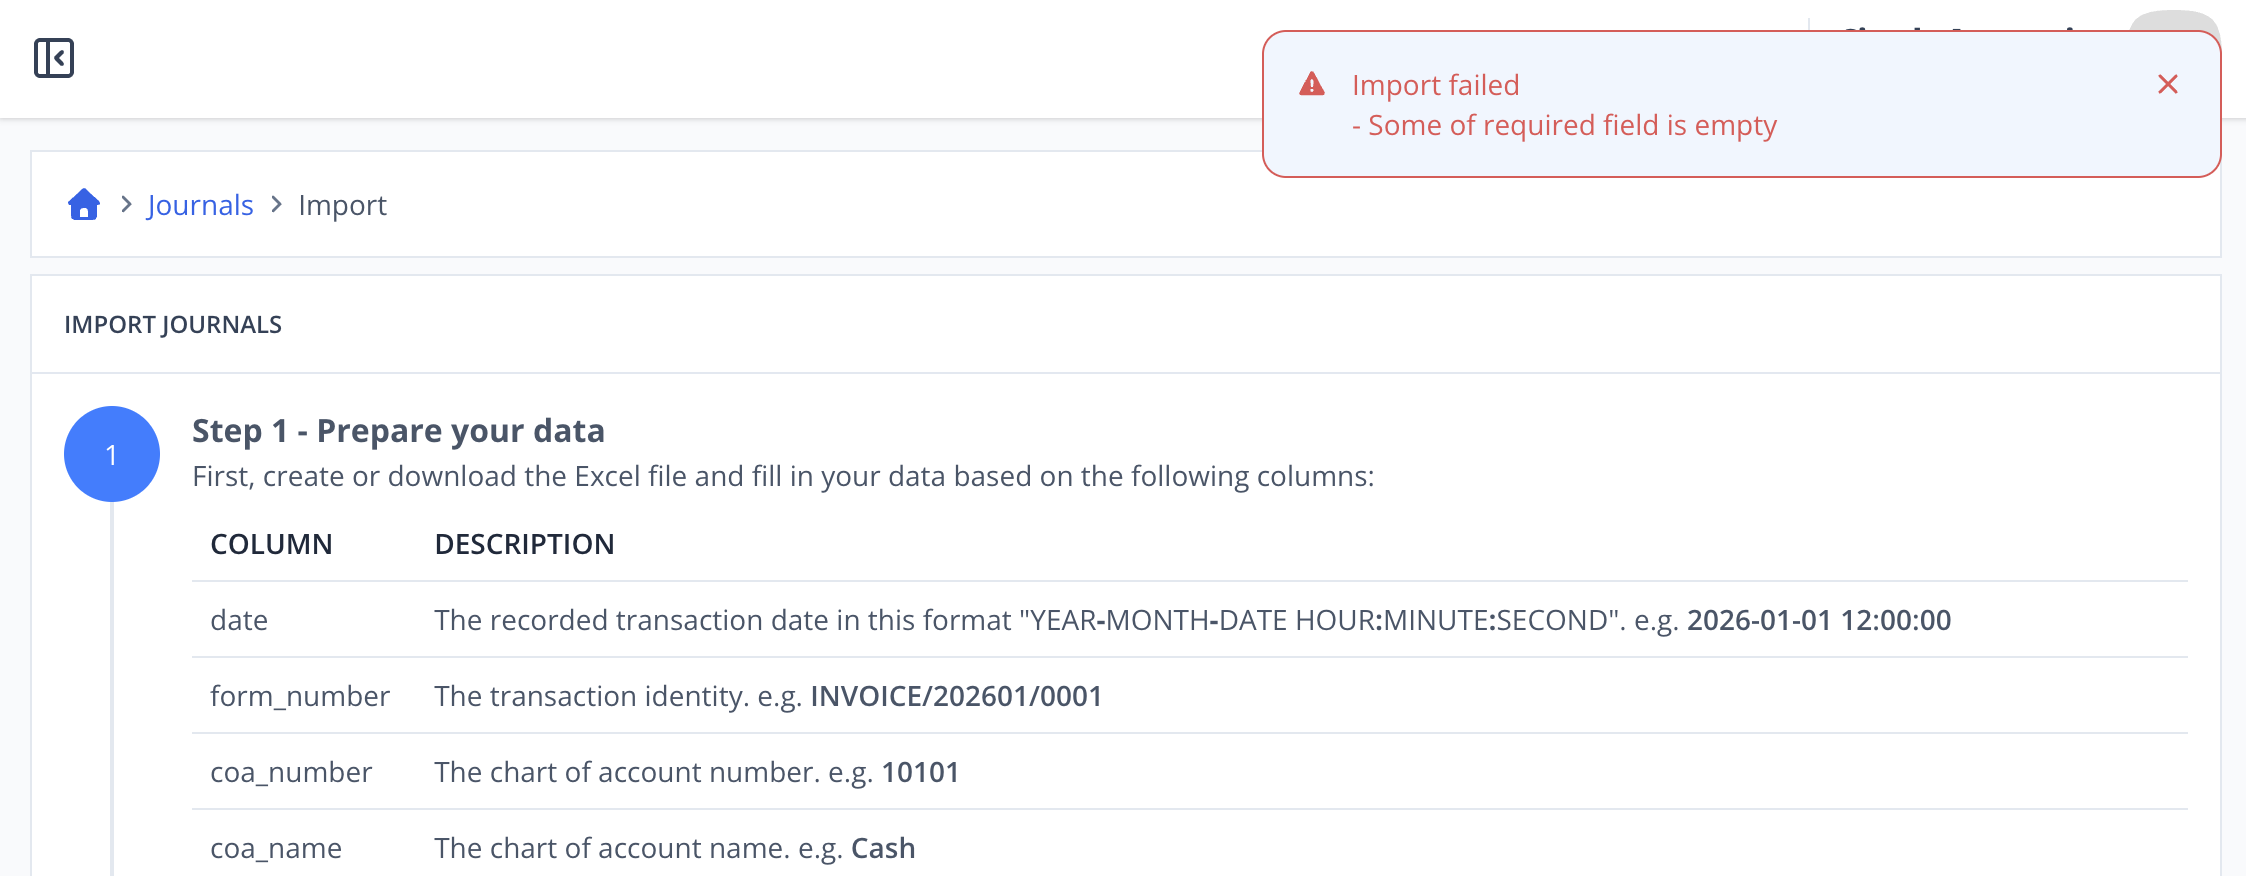Select the Import breadcrumb item
The image size is (2246, 876).
tap(342, 205)
